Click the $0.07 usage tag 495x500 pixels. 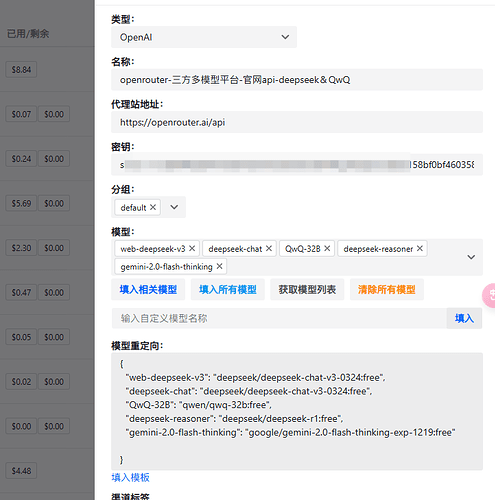click(x=21, y=114)
